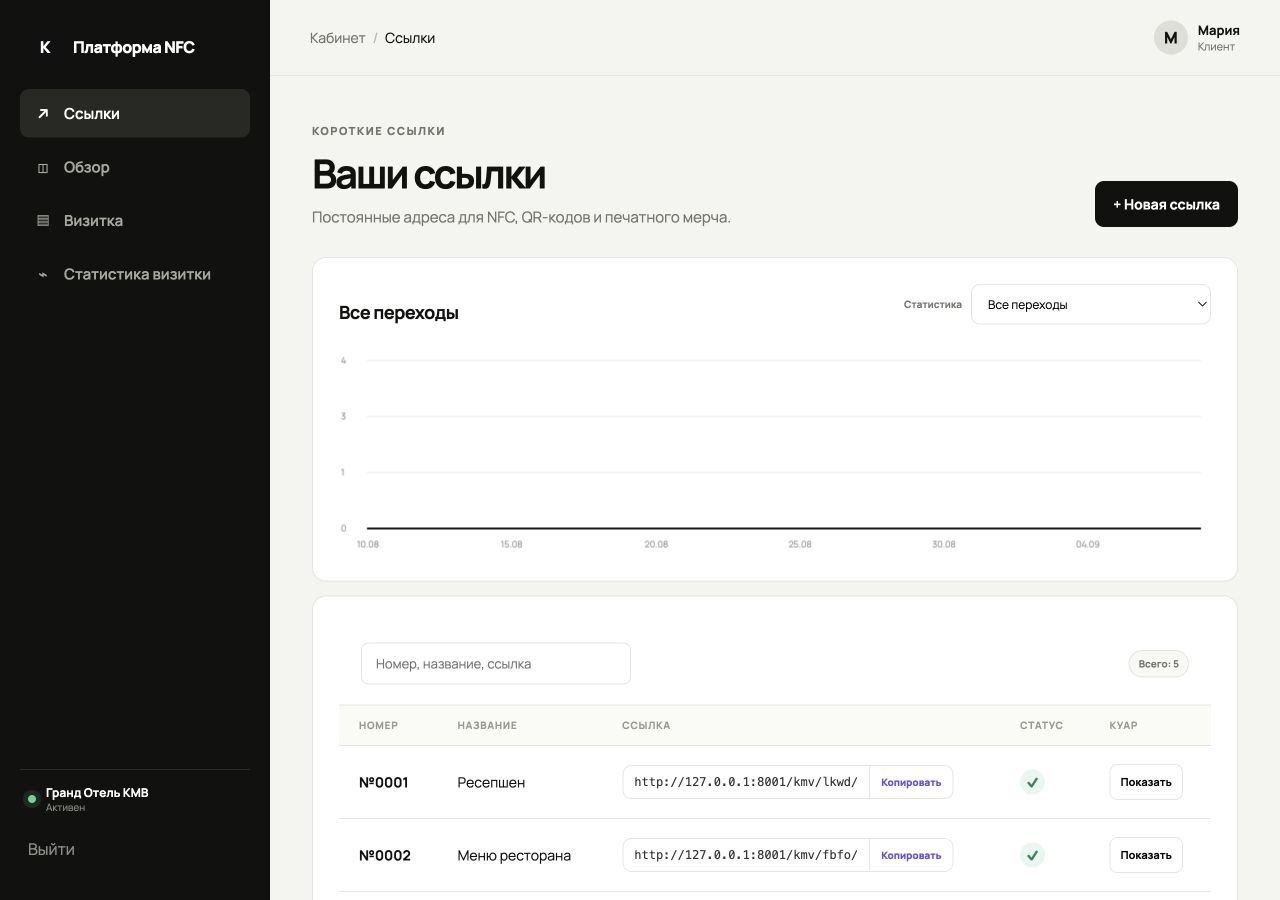Copy the Ресепшен link
Image resolution: width=1280 pixels, height=900 pixels.
(x=911, y=782)
